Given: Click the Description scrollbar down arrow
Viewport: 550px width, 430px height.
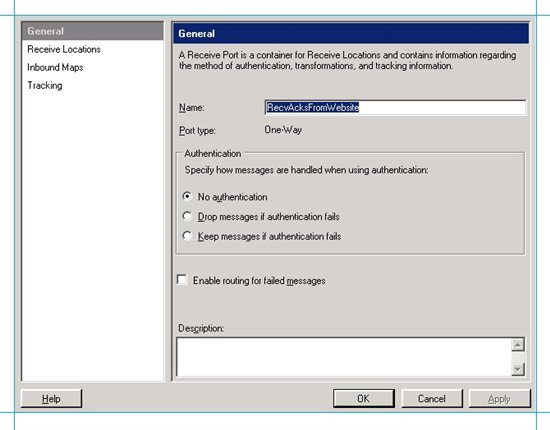Looking at the screenshot, I should tap(518, 369).
